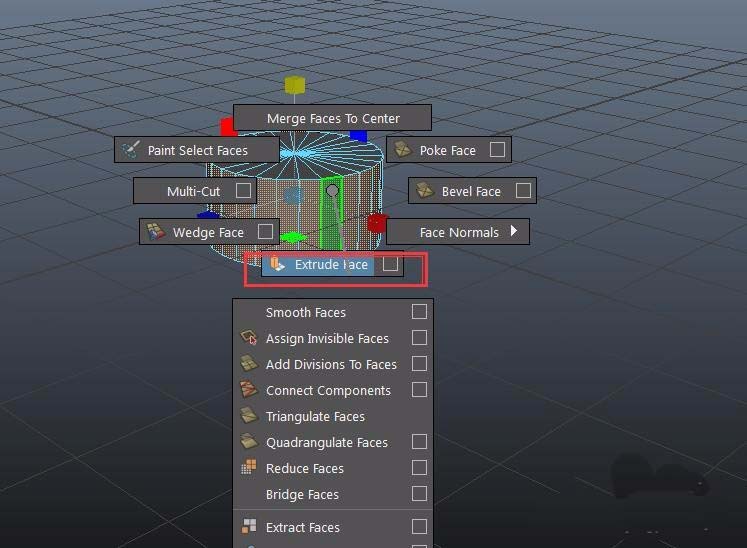This screenshot has height=548, width=747.
Task: Click the grey circular manipulator center handle
Action: pyautogui.click(x=332, y=191)
